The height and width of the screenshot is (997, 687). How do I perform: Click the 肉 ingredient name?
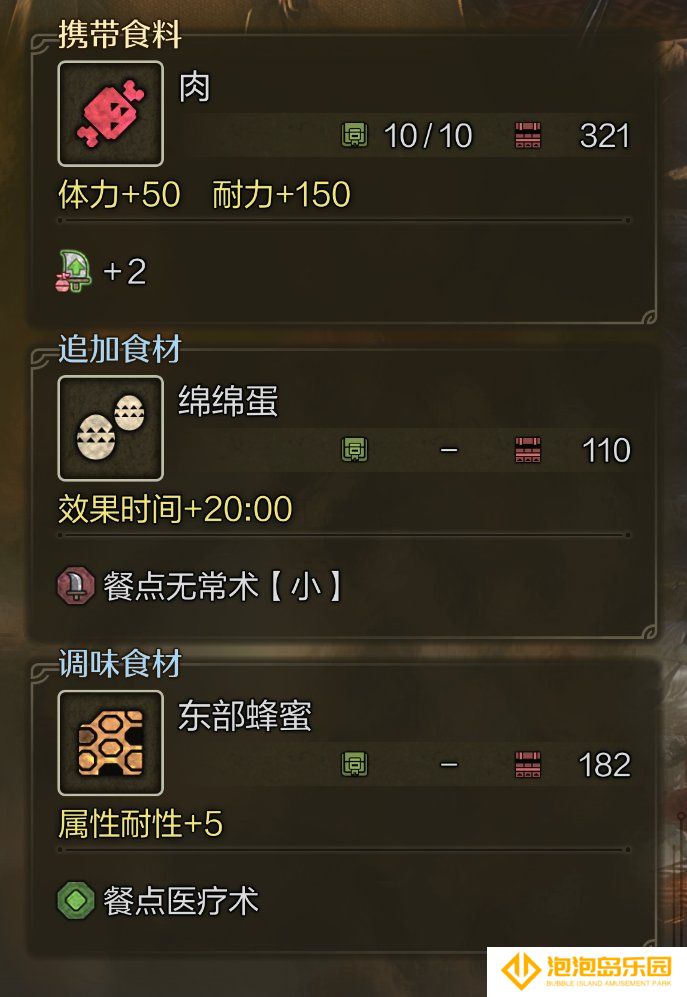(195, 87)
